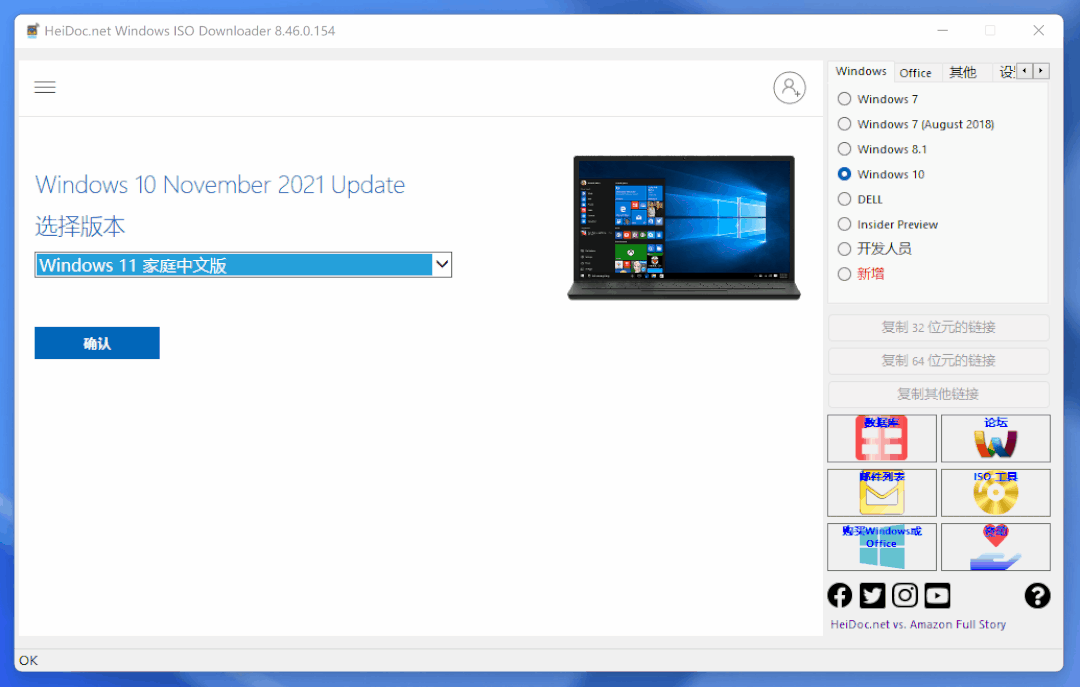Select the Windows 10 radio option

coord(844,174)
